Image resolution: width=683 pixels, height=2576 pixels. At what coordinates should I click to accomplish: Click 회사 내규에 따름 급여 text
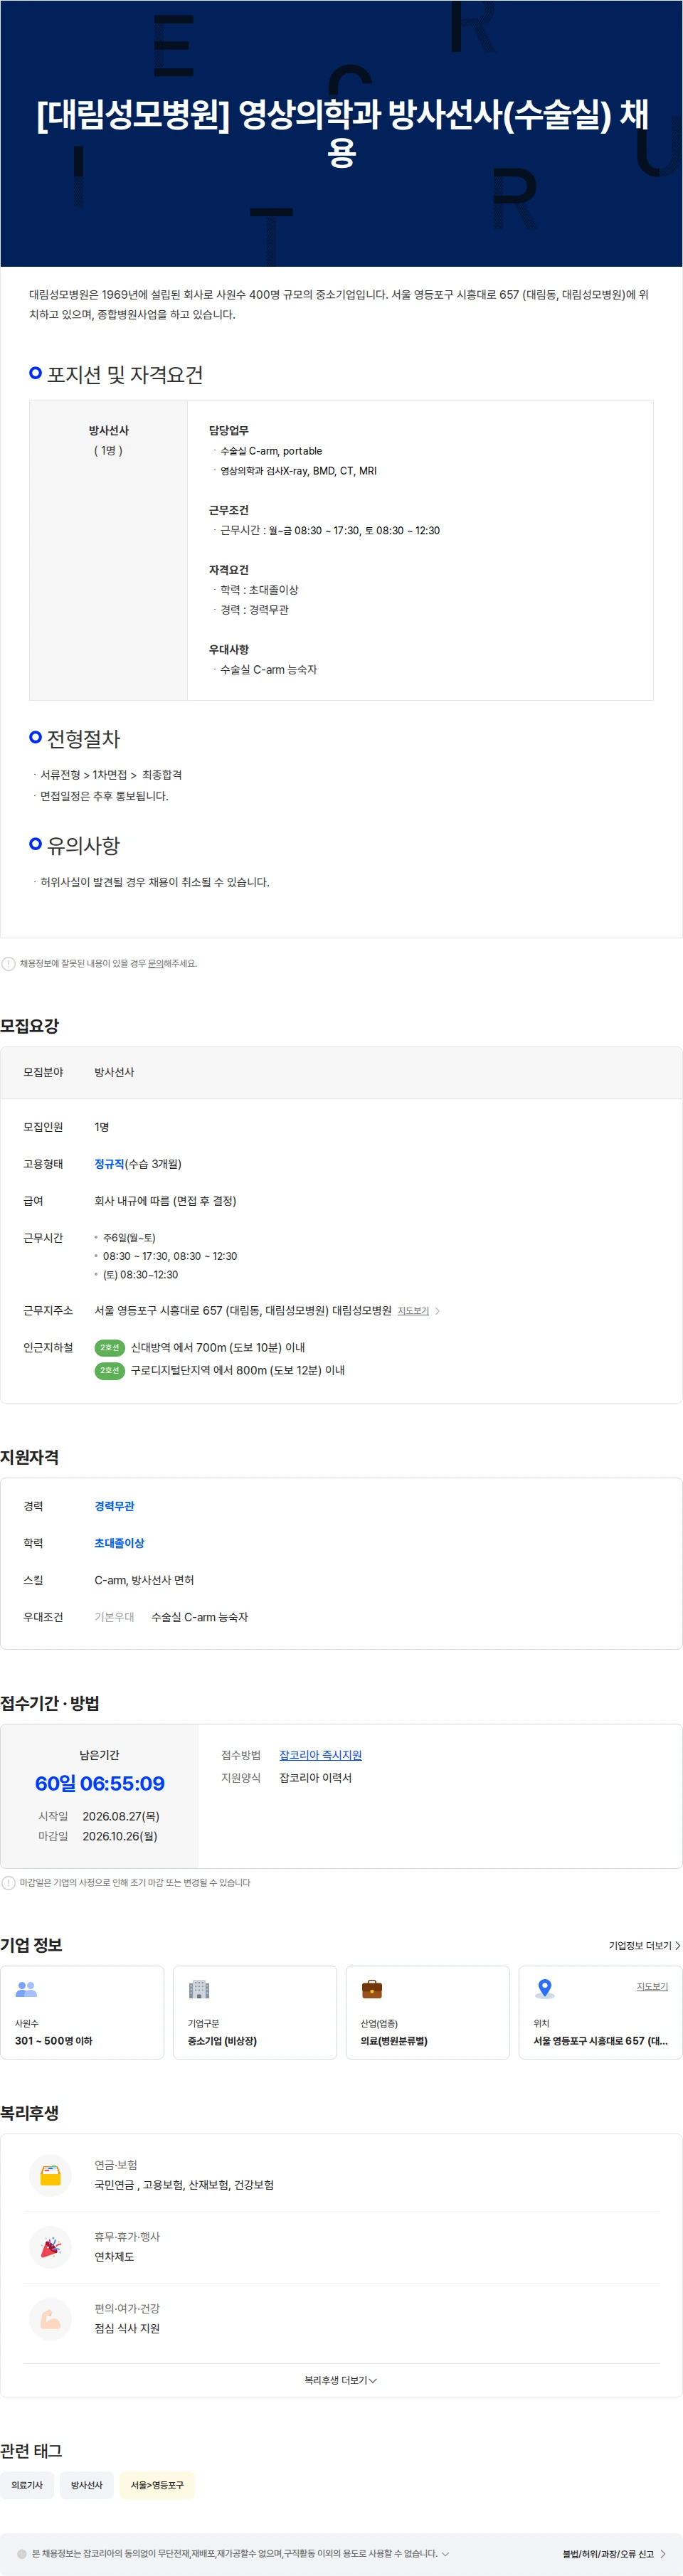click(x=165, y=1200)
